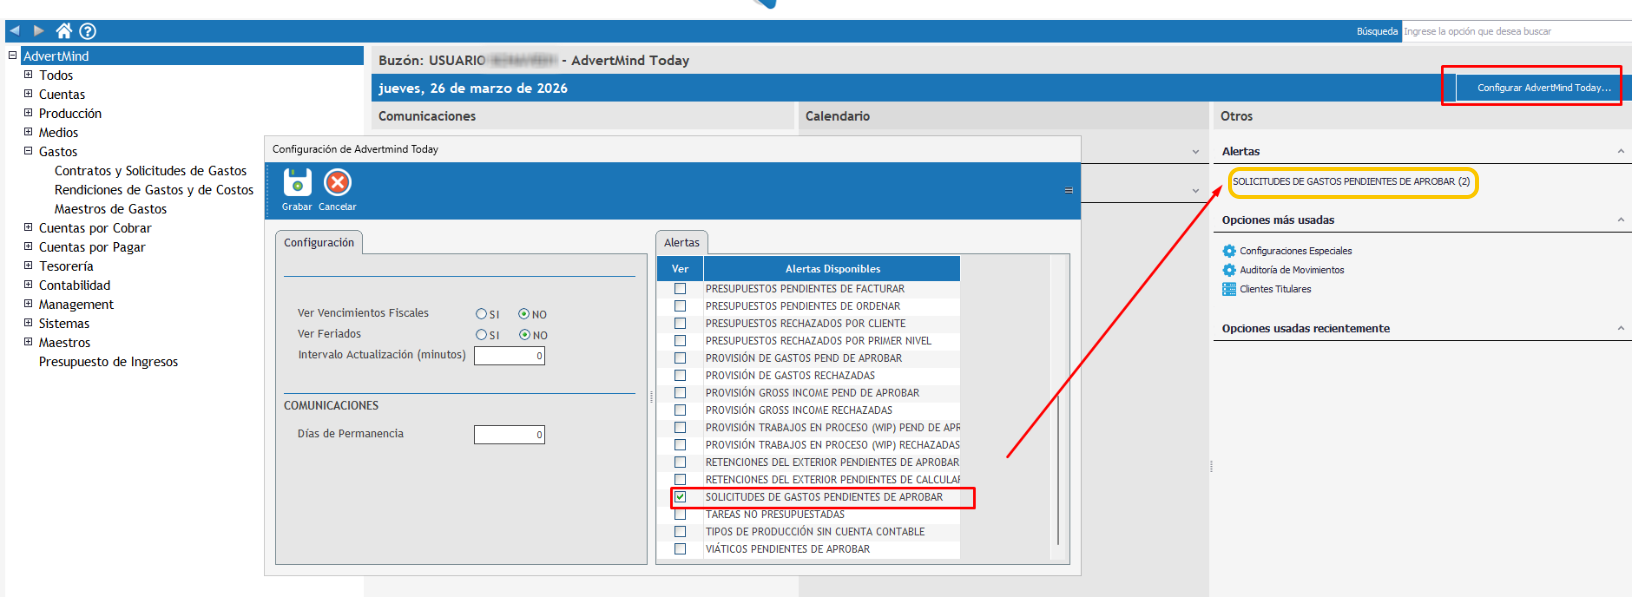Collapse Opciones más usadas section
The height and width of the screenshot is (597, 1632).
(1621, 220)
